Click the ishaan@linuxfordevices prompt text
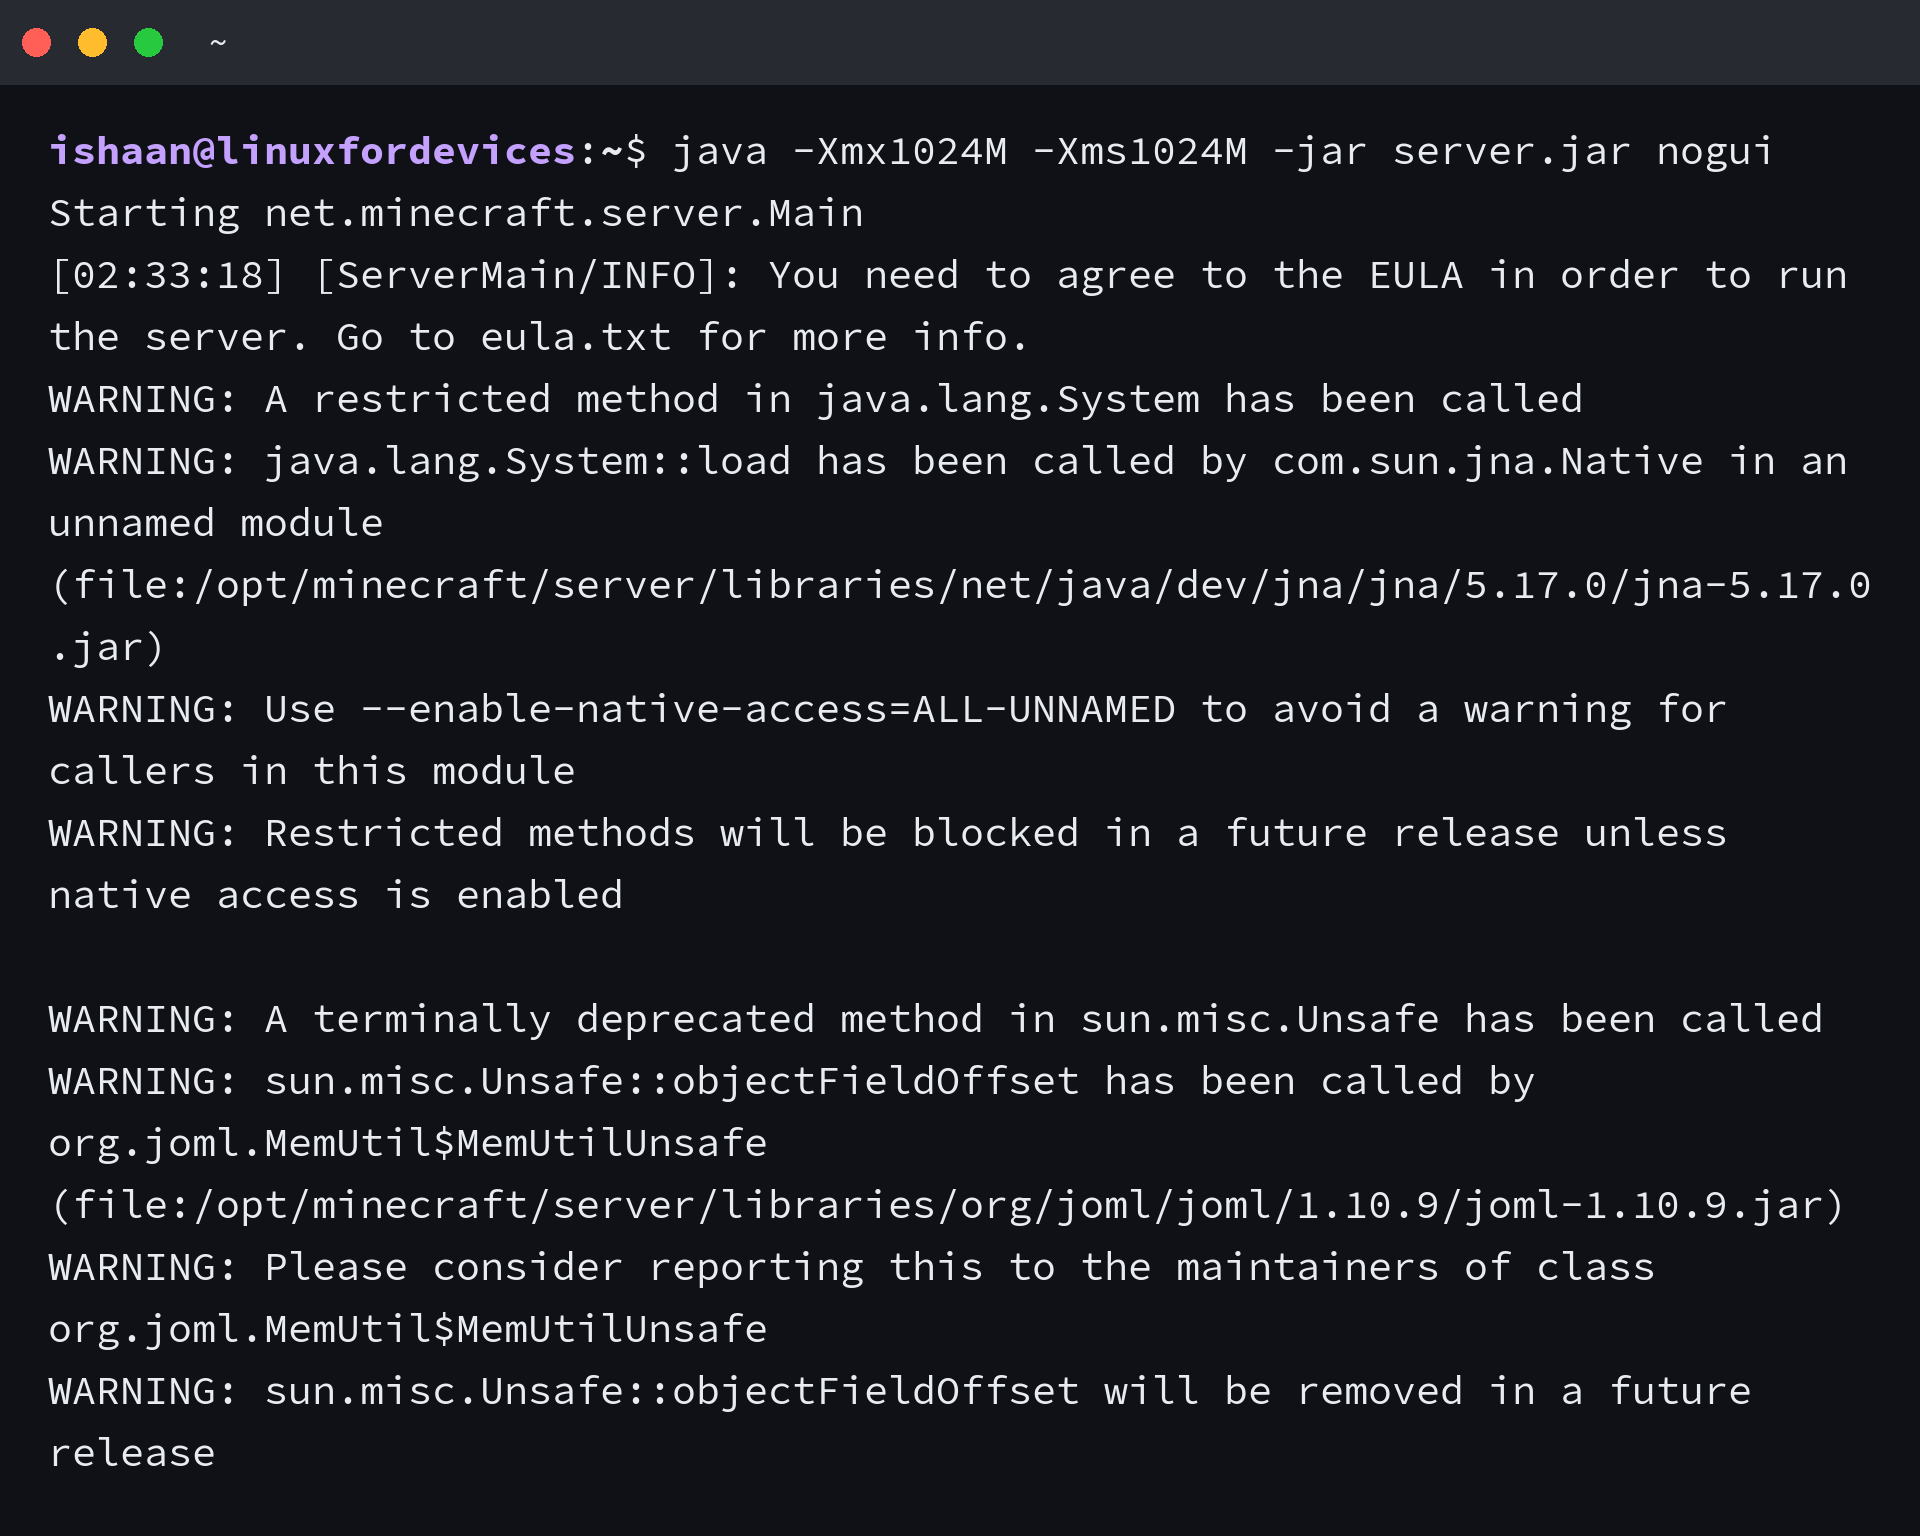The width and height of the screenshot is (1920, 1536). point(312,151)
